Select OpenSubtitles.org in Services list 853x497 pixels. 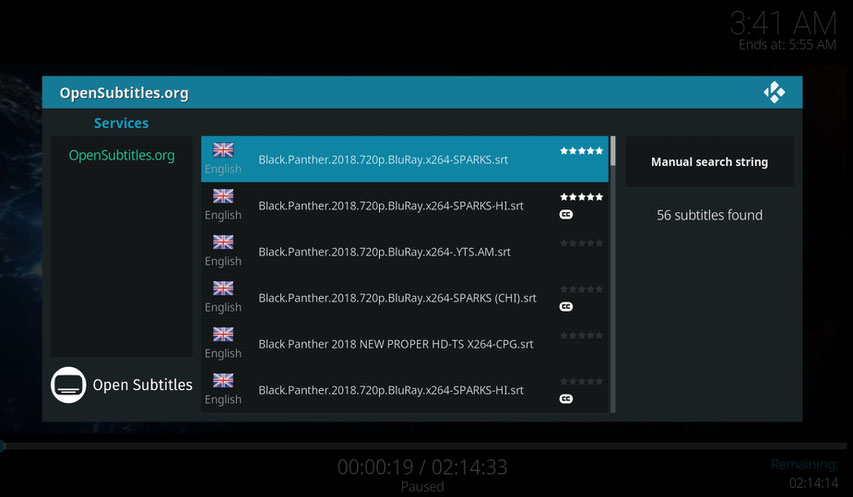tap(121, 156)
